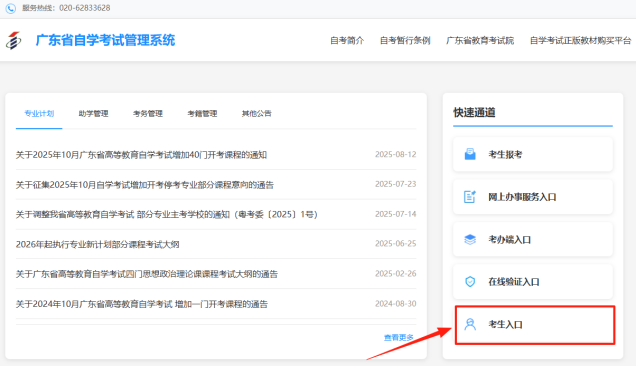636x367 pixels.
Task: Go to the 广东省教育考试院 link
Action: tap(480, 41)
